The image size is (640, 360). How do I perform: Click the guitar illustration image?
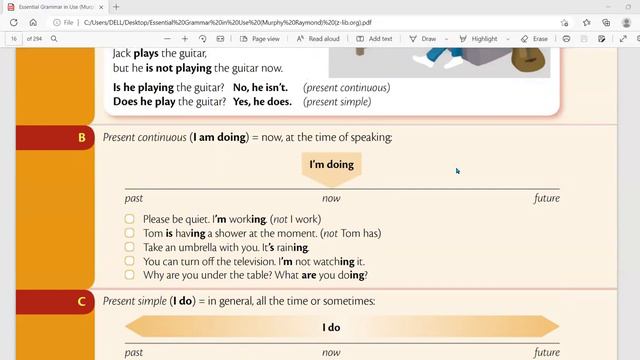(x=440, y=62)
